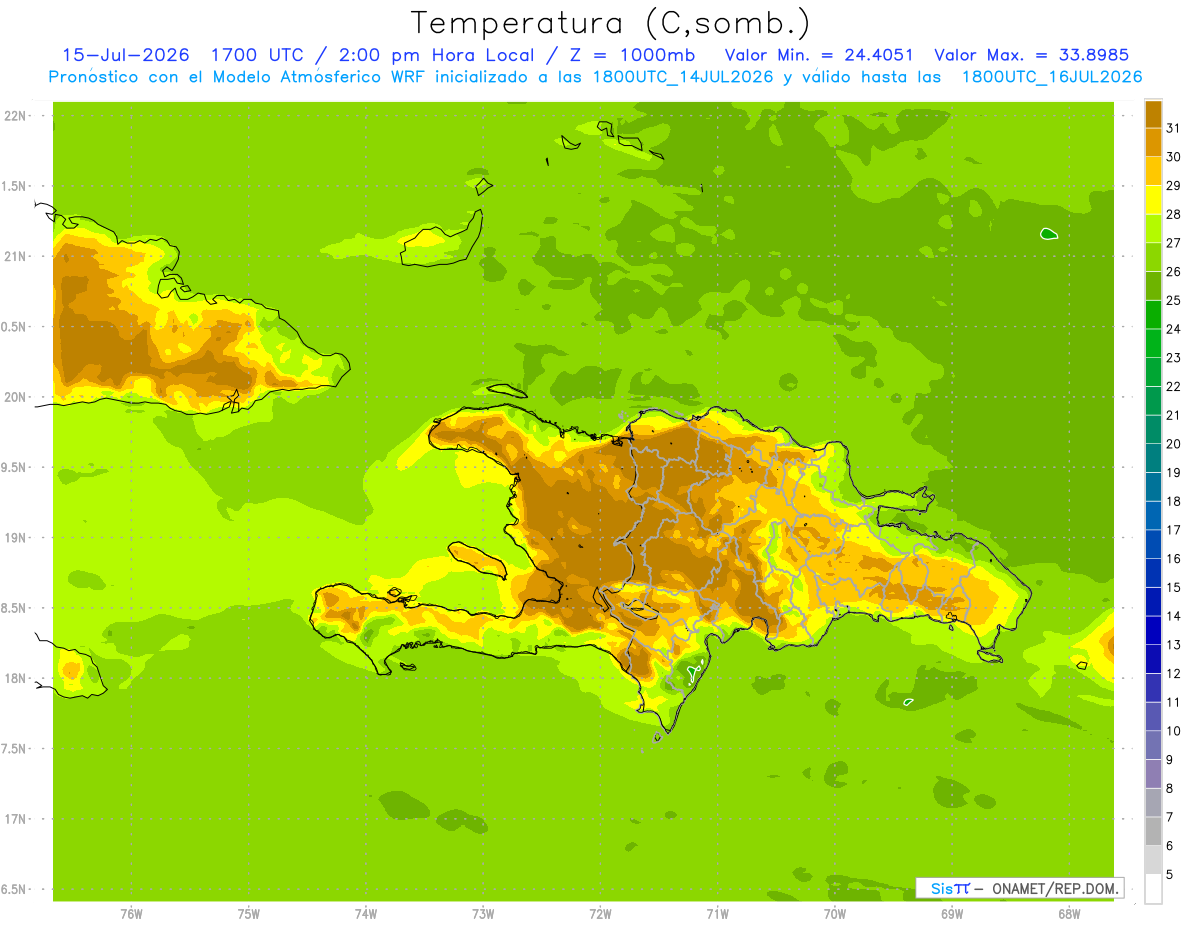Viewport: 1200px width, 927px height.
Task: Click the '8.5N' latitude label
Action: (x=14, y=608)
